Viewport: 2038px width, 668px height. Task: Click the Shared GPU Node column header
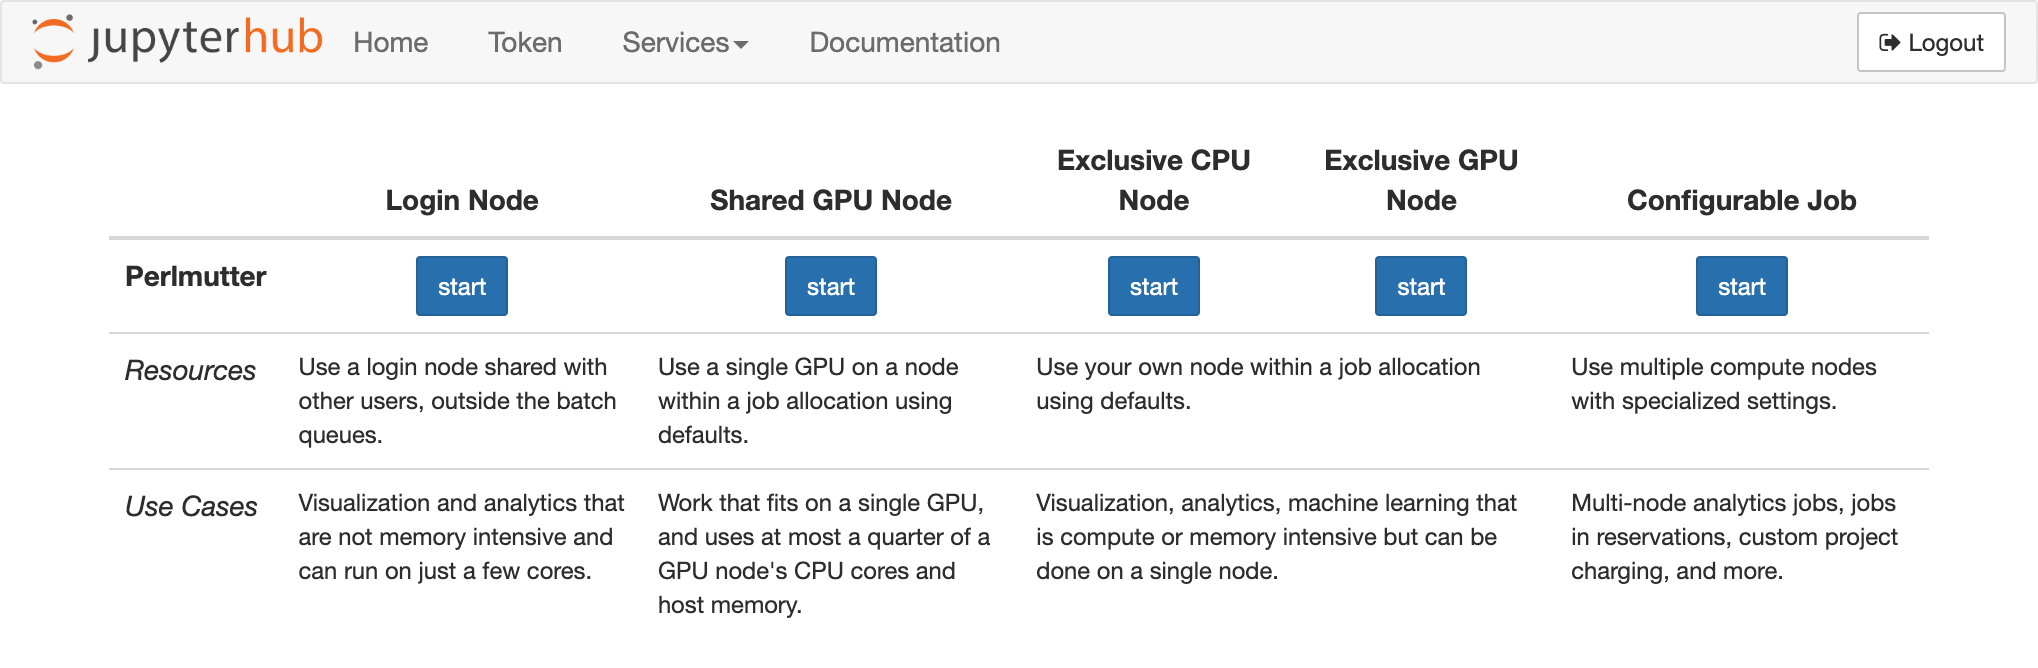830,200
